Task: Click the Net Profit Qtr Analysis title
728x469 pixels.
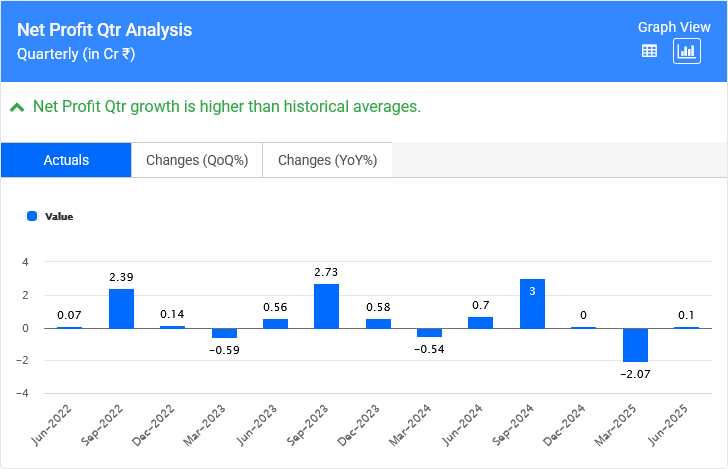Action: (105, 30)
